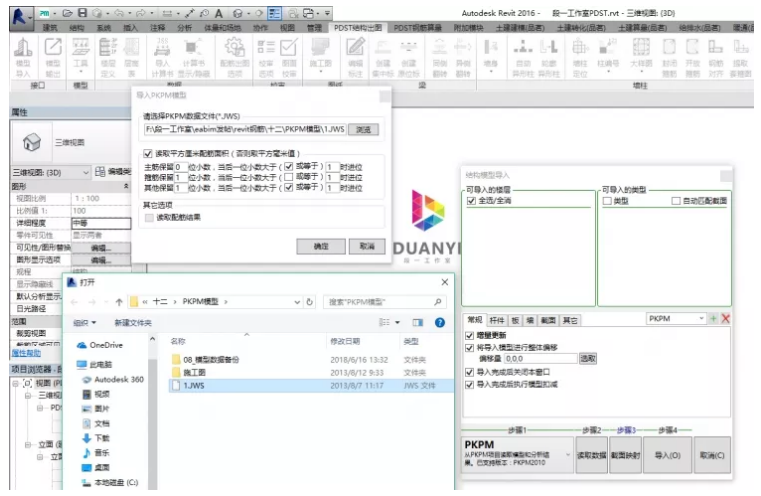The height and width of the screenshot is (496, 761).
Task: Click the 浏览 browse button
Action: click(x=364, y=130)
